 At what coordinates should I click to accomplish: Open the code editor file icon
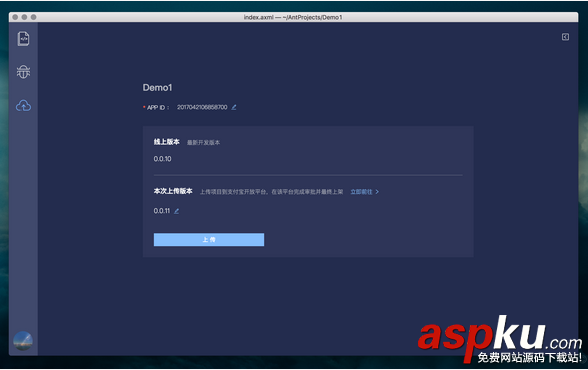click(x=23, y=39)
